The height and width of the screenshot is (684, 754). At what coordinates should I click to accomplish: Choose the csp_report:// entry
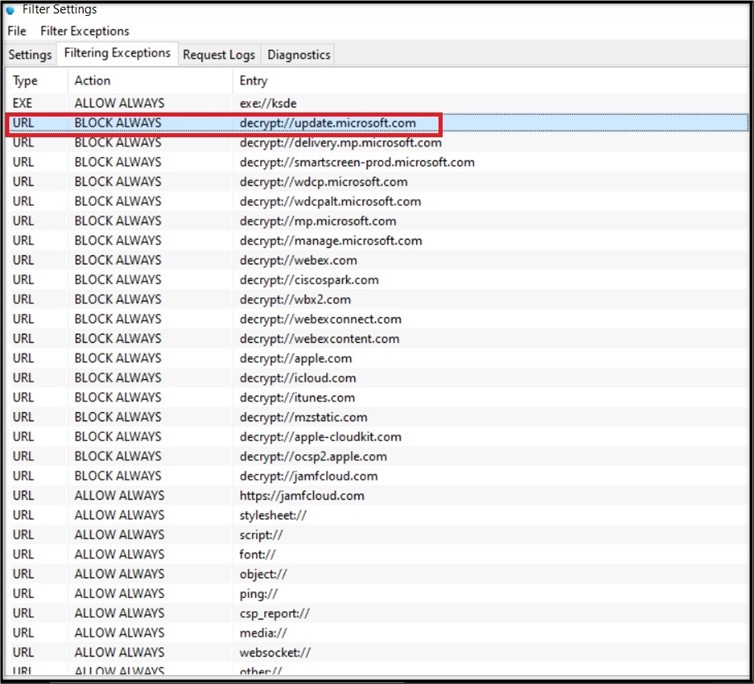275,614
